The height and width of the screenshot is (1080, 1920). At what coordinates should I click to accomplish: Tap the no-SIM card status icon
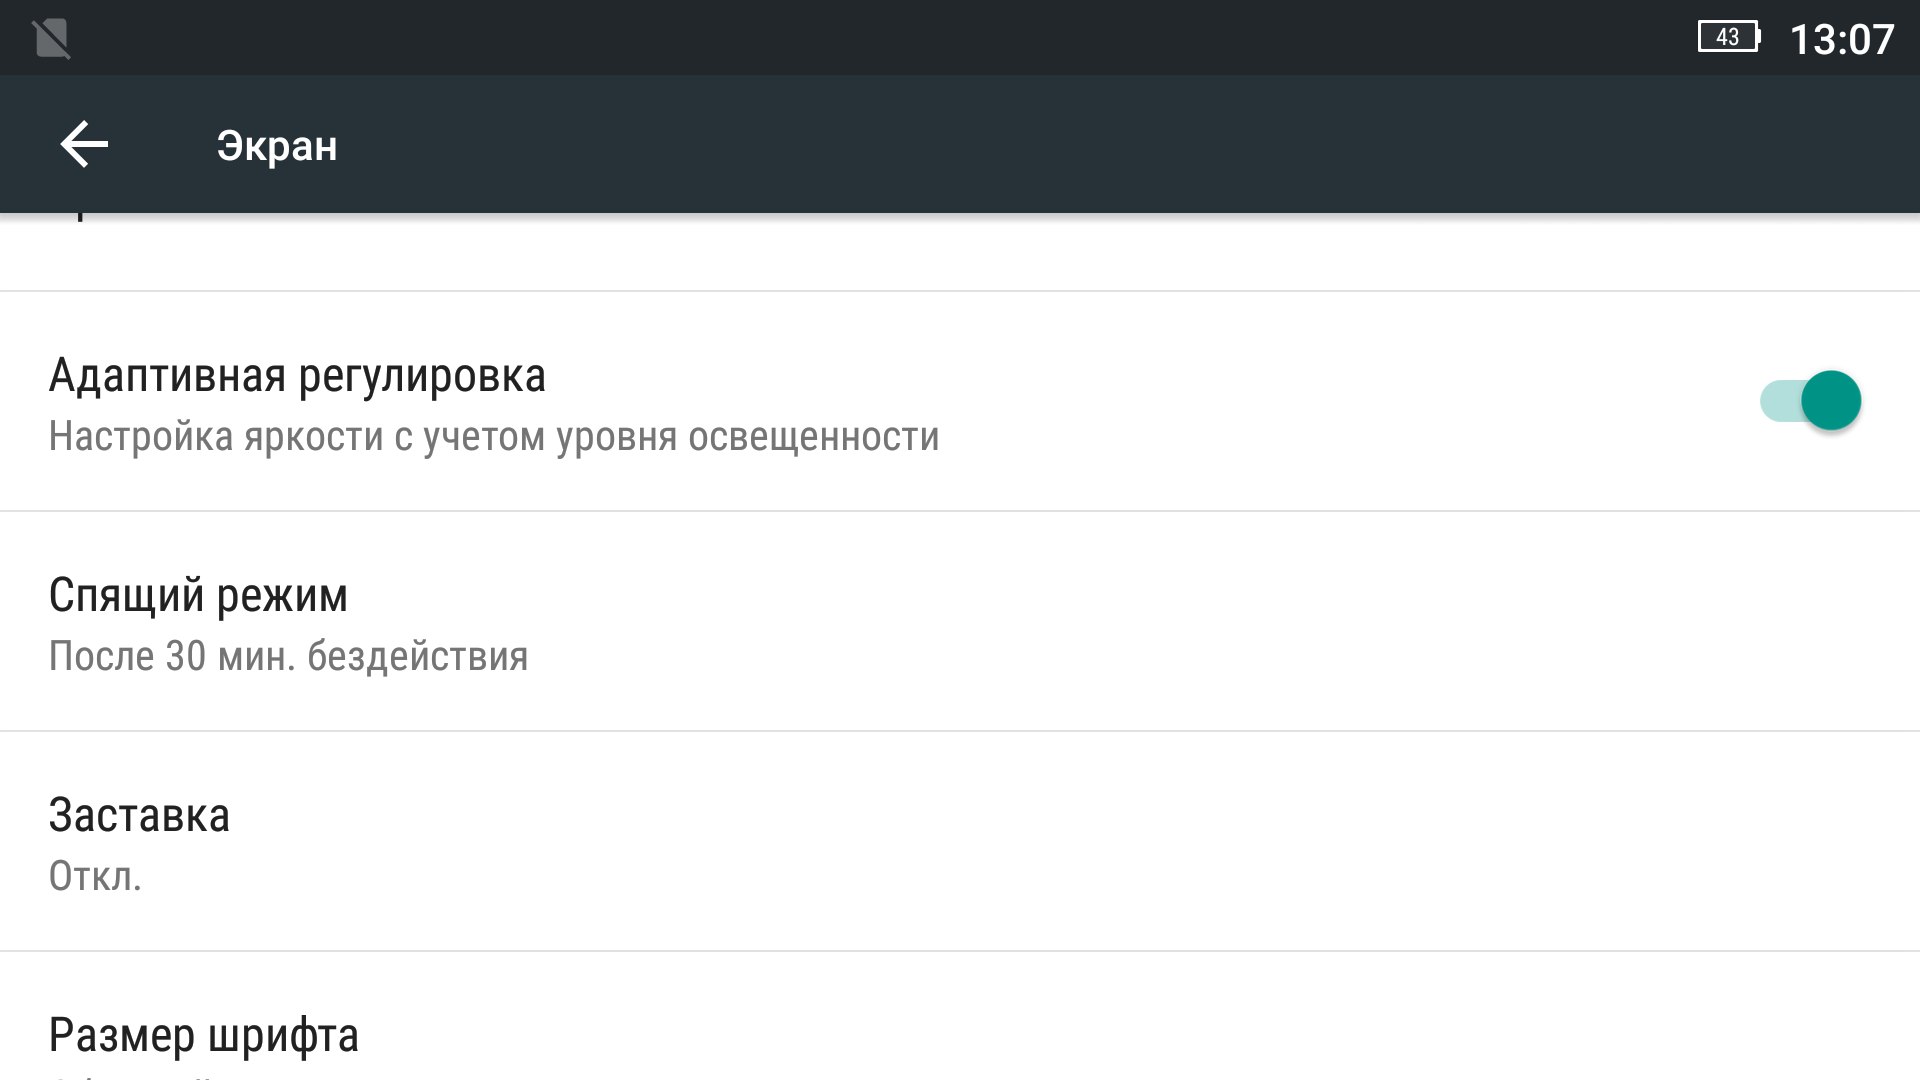(51, 39)
